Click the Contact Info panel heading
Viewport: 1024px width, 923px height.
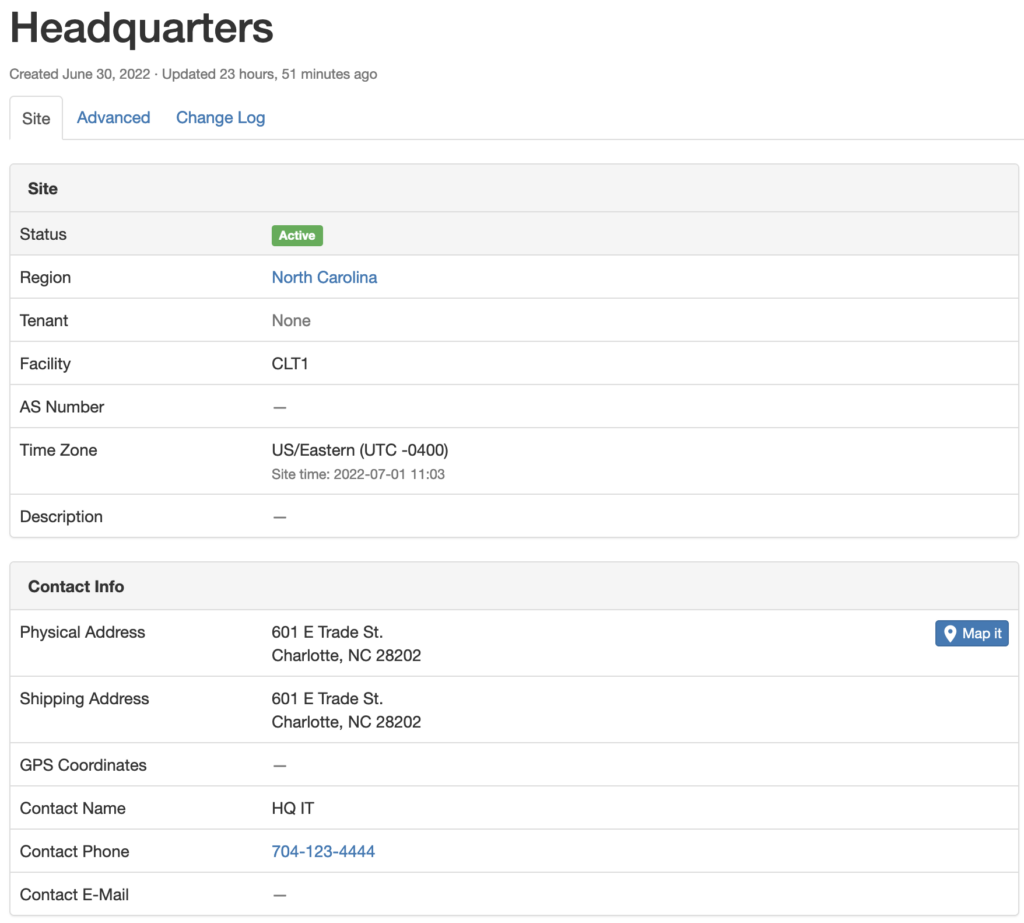(x=76, y=586)
